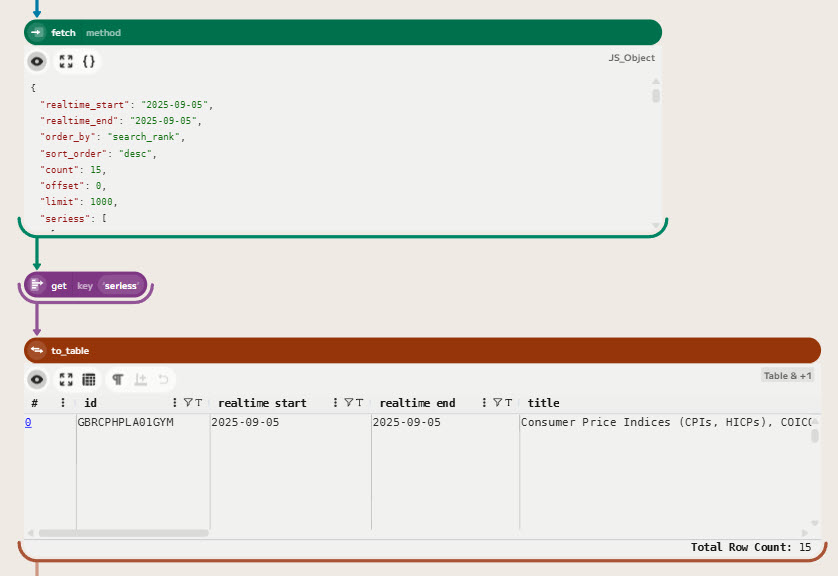The height and width of the screenshot is (576, 838).
Task: Click the 'Table & +1' type badge
Action: [788, 376]
